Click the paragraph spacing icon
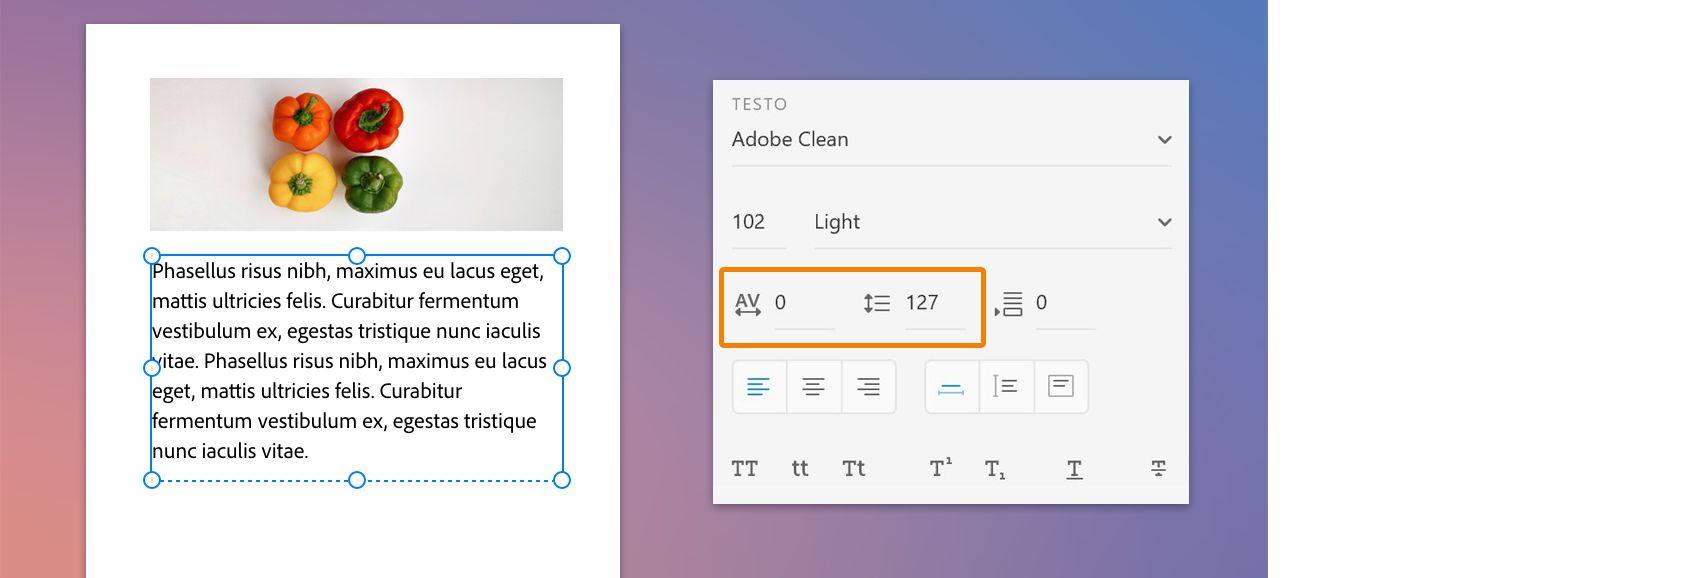The image size is (1699, 578). 1009,304
